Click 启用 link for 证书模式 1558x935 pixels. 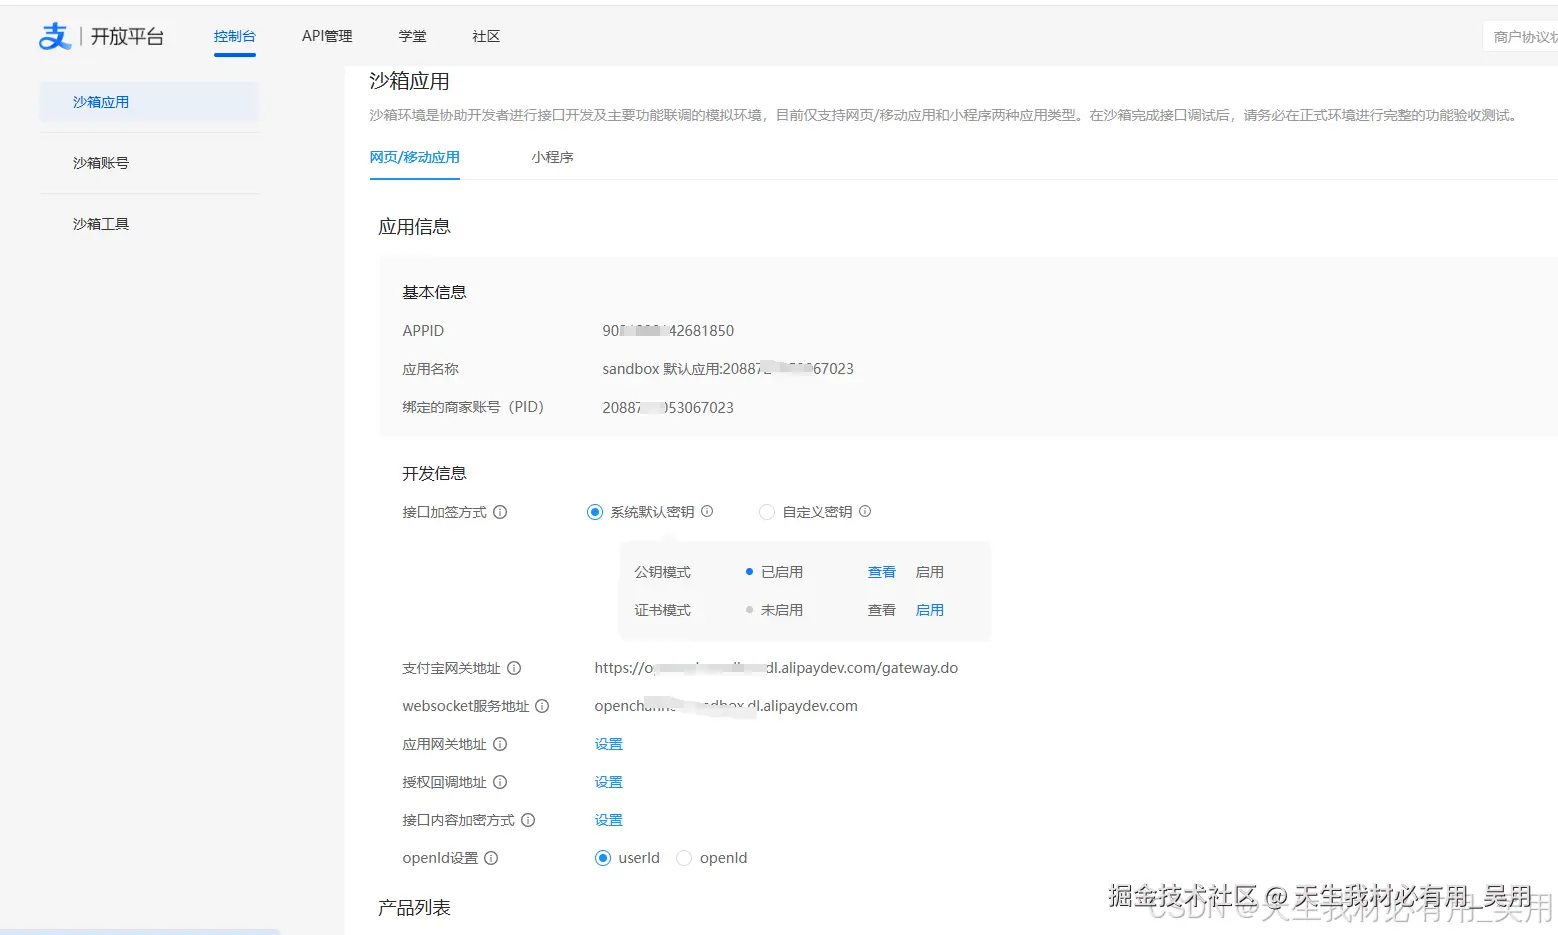pyautogui.click(x=930, y=610)
